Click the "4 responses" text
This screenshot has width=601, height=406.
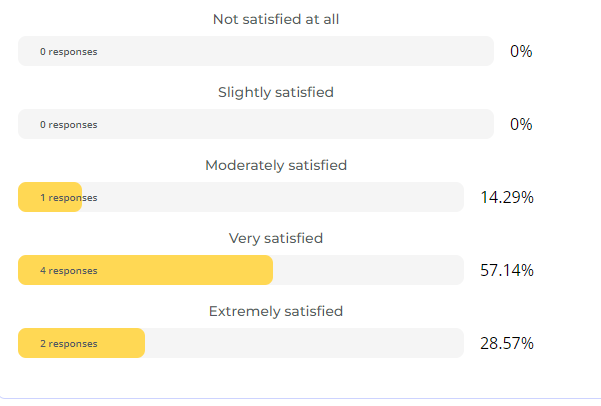click(x=69, y=271)
